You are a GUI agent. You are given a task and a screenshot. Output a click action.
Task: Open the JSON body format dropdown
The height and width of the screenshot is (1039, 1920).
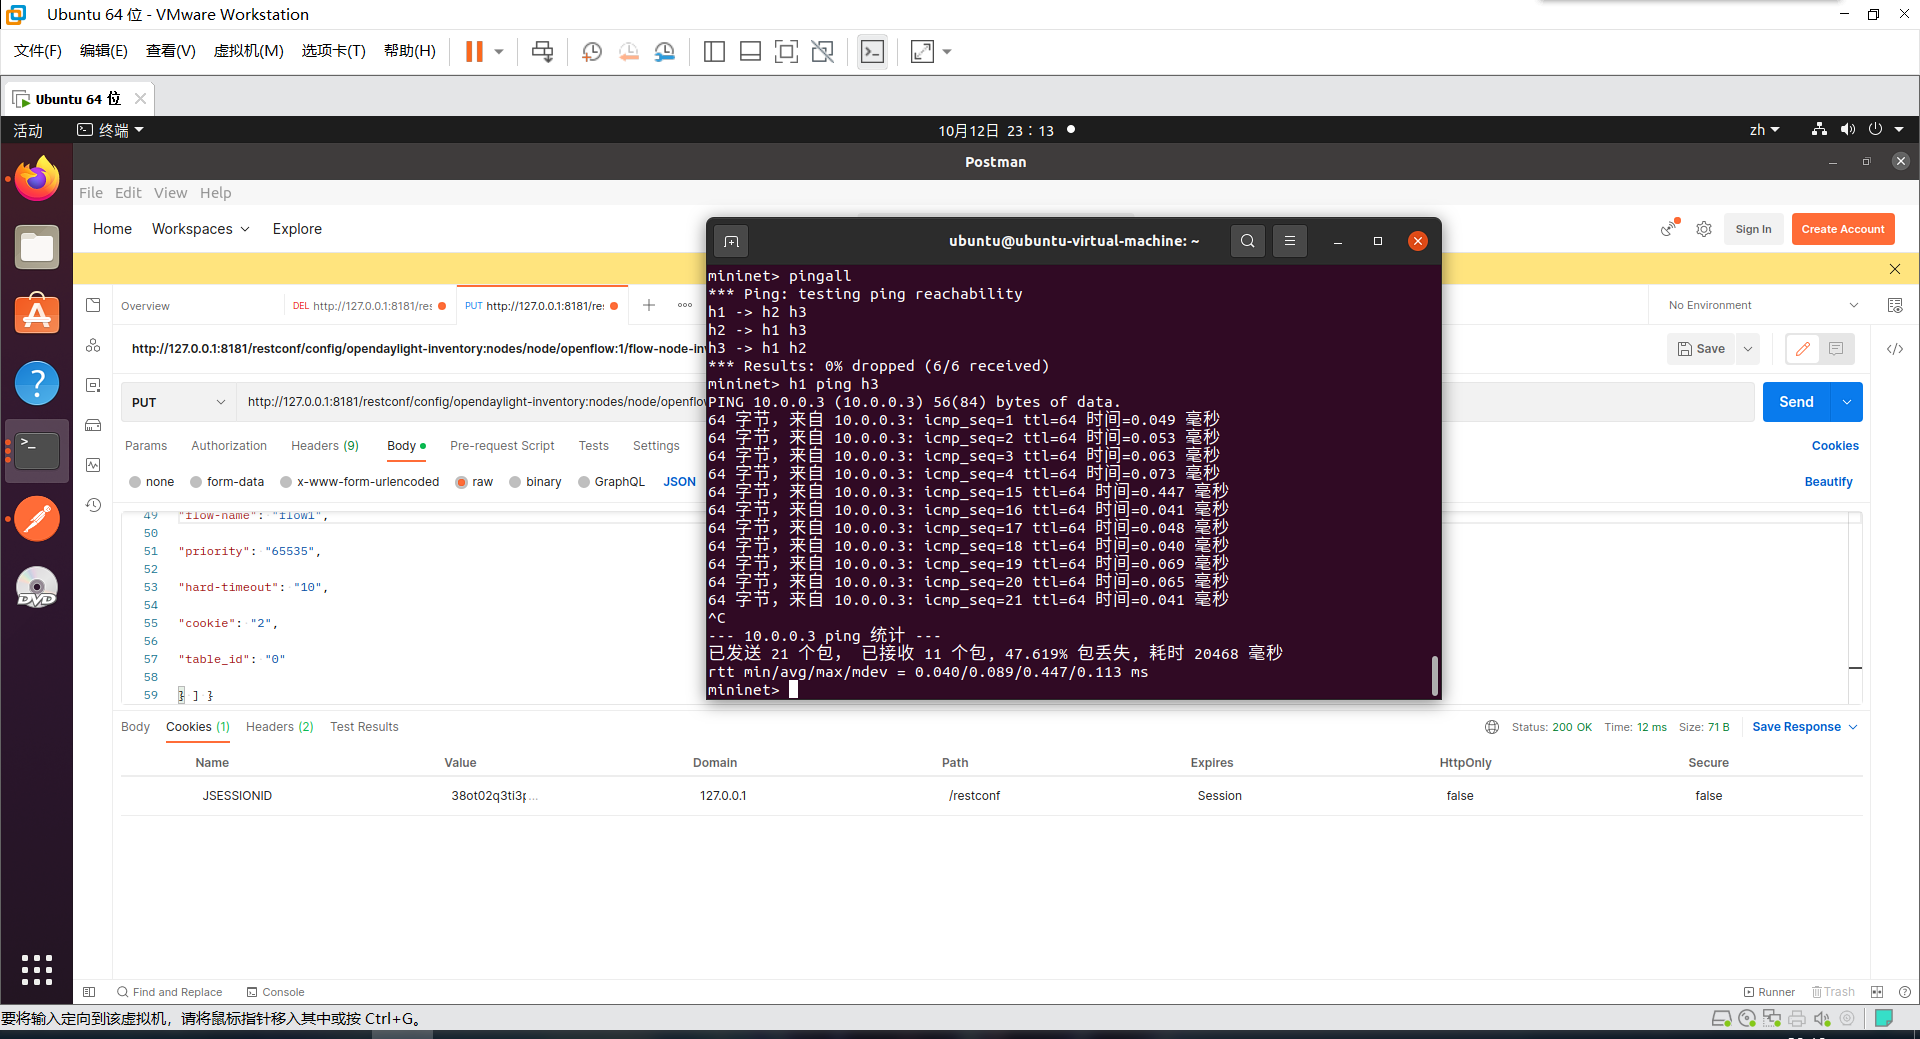click(680, 482)
